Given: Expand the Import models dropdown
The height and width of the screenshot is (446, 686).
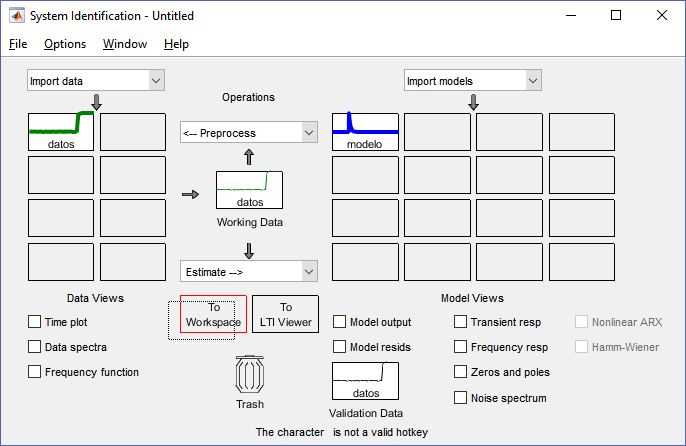Looking at the screenshot, I should (x=472, y=81).
